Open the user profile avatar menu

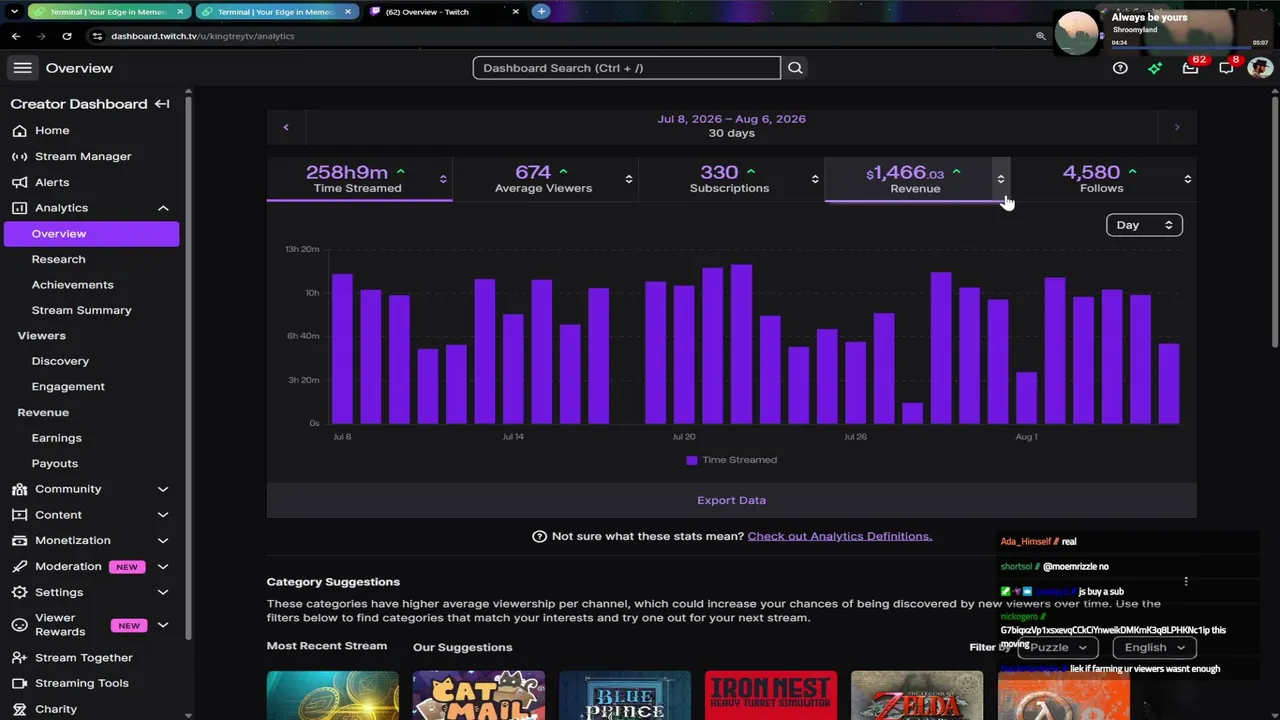click(1260, 68)
